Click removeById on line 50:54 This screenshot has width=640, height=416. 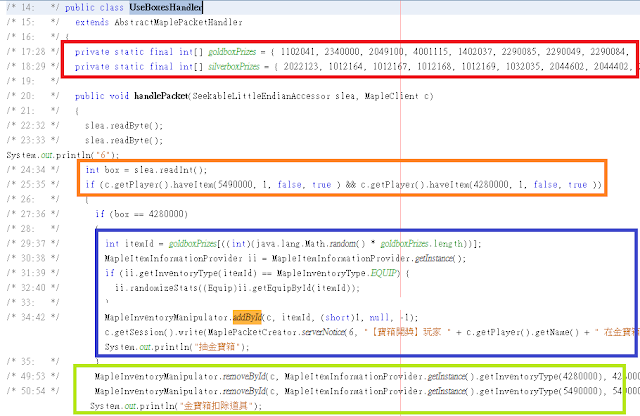click(x=245, y=391)
